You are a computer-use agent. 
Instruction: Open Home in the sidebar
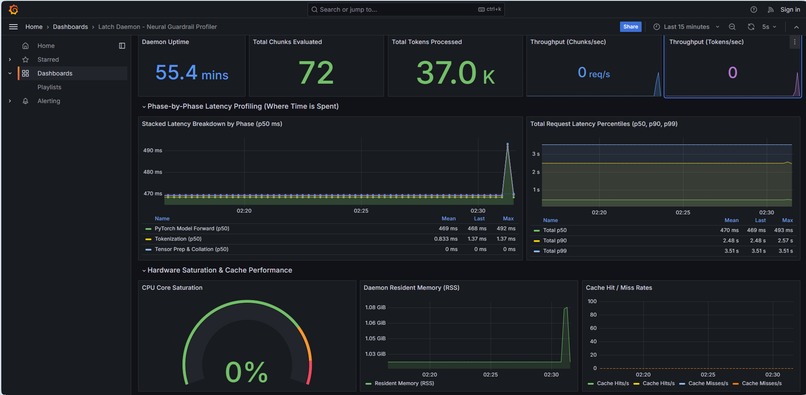click(x=46, y=46)
